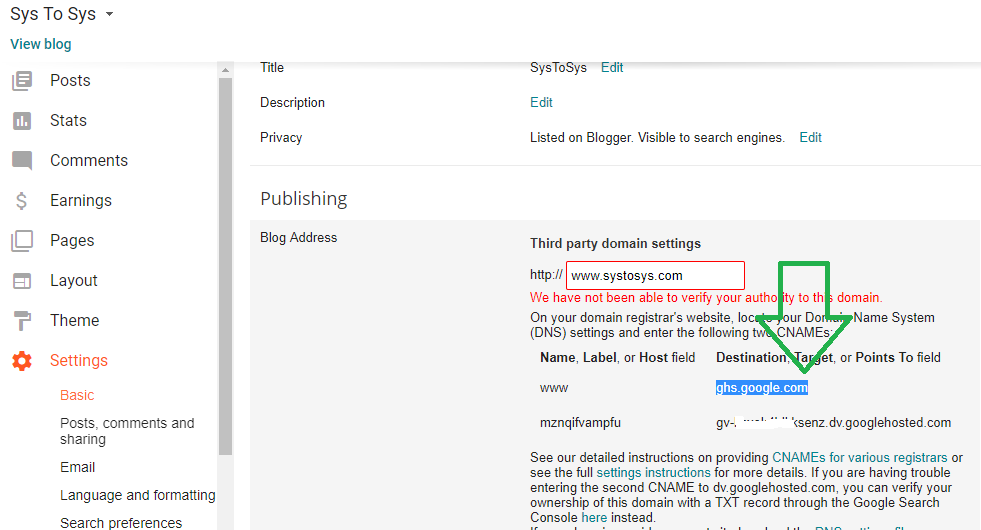The height and width of the screenshot is (530, 981).
Task: Click the View blog link
Action: 41,44
